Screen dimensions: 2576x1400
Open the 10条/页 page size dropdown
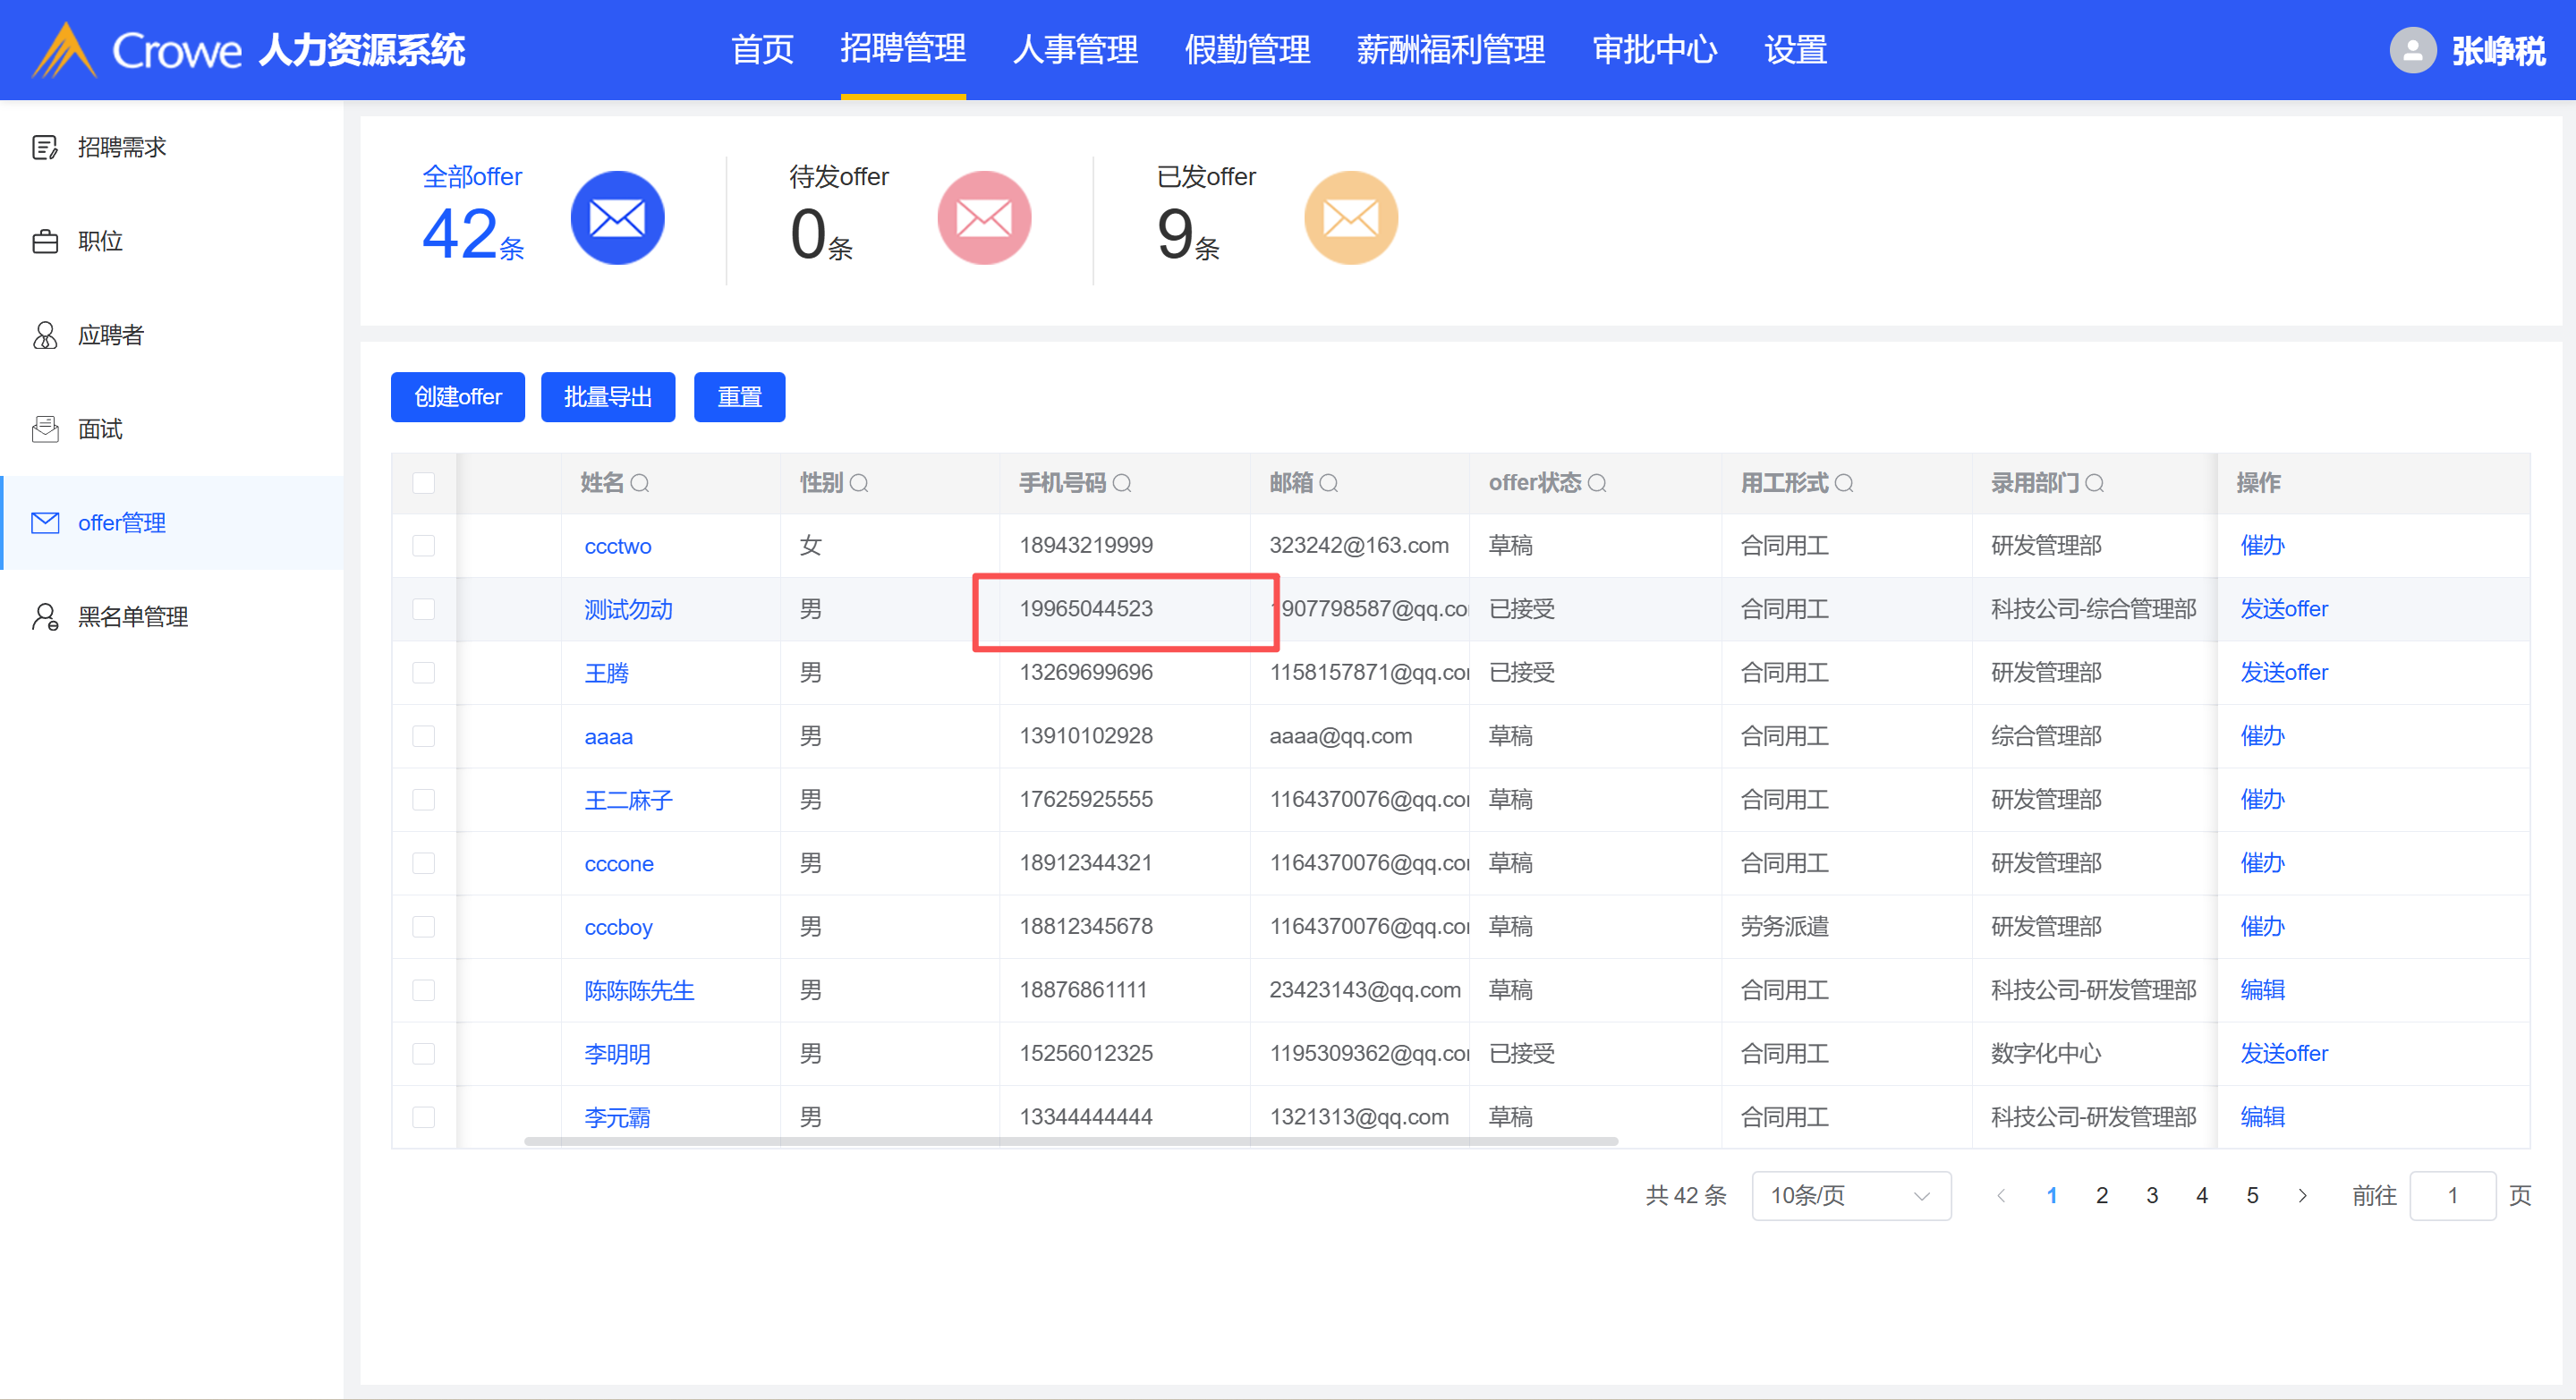[x=1850, y=1196]
